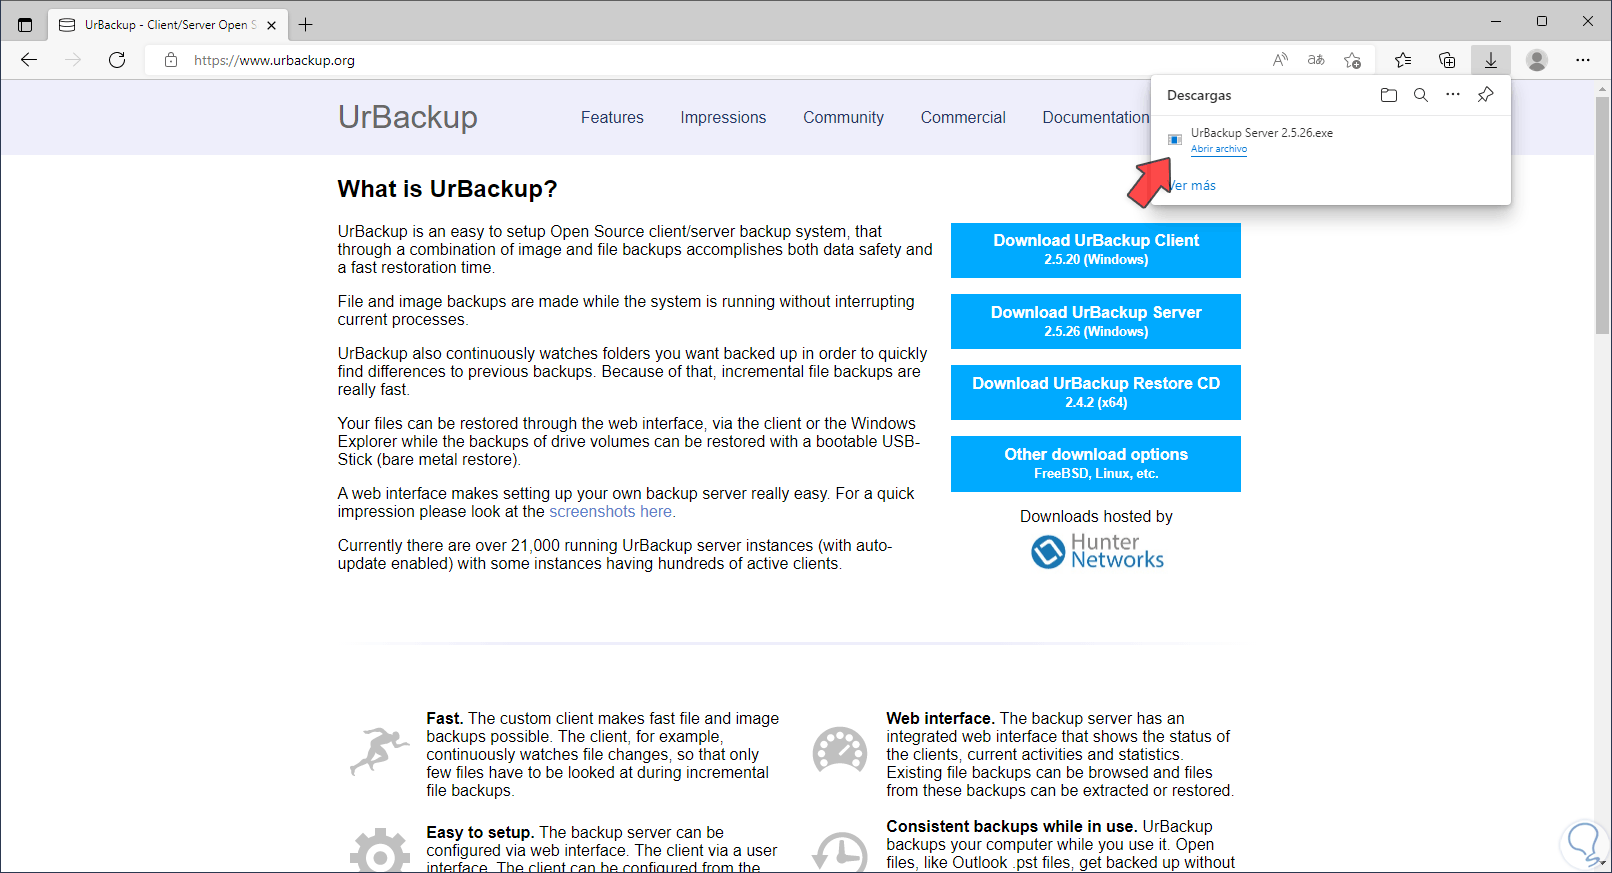Open the Documentation menu item
The width and height of the screenshot is (1612, 873).
1096,117
